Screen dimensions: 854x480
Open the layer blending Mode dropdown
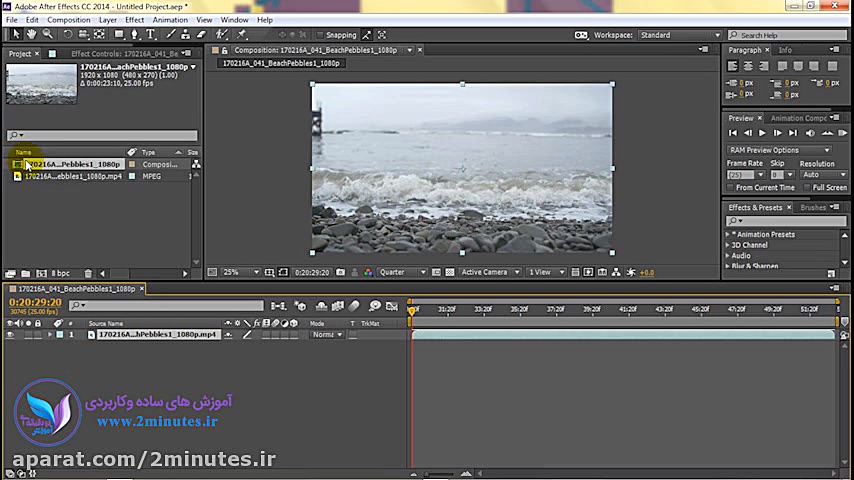pyautogui.click(x=327, y=335)
